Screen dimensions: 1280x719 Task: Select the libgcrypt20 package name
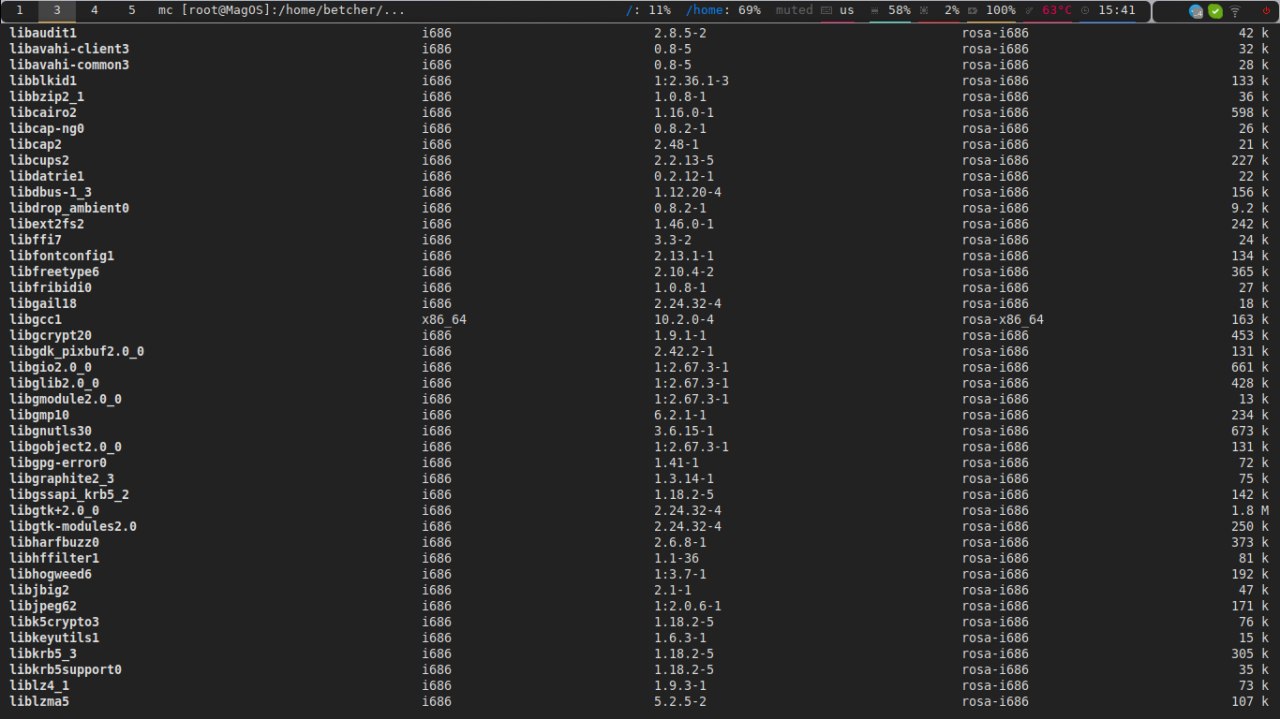click(51, 336)
